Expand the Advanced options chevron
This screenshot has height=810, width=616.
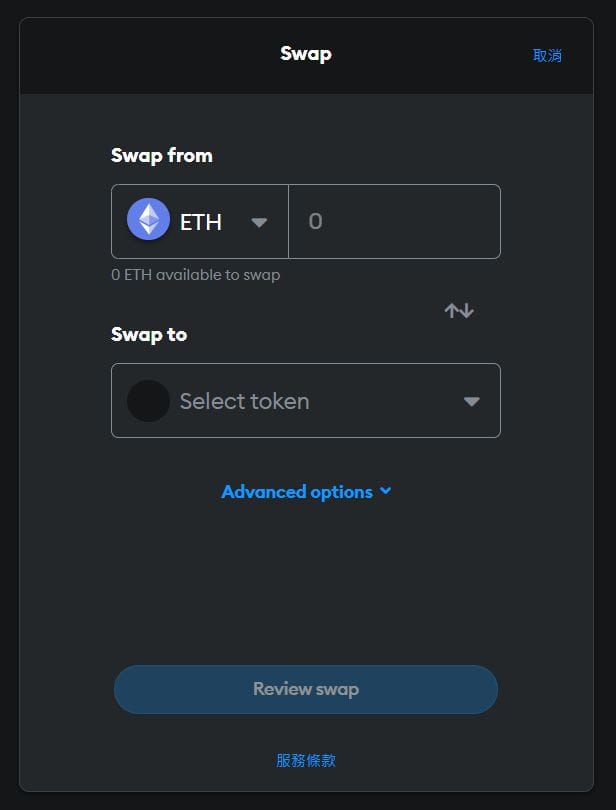point(386,490)
